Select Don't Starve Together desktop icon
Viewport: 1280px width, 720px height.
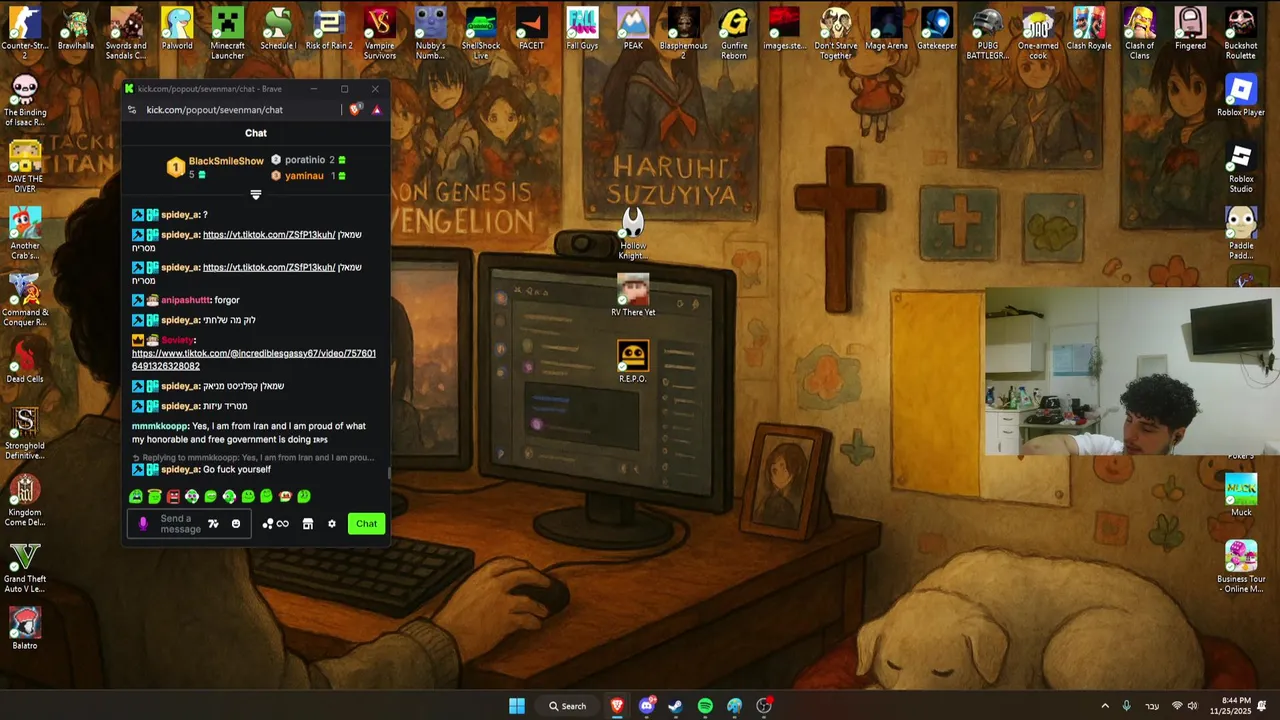coord(835,34)
